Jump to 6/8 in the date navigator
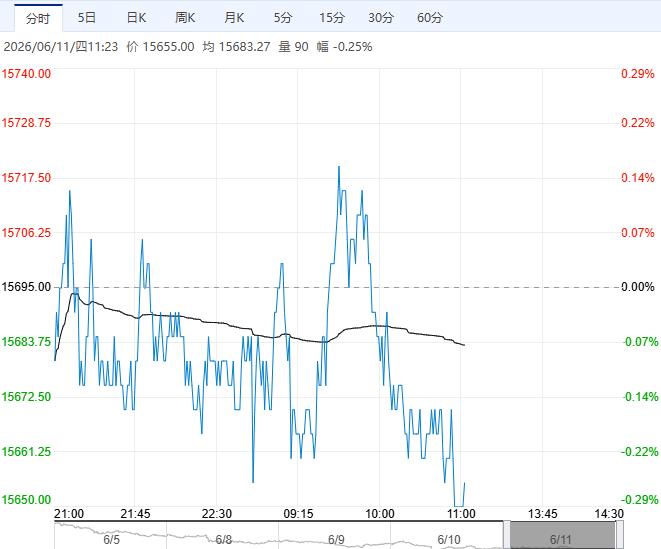This screenshot has width=661, height=549. [223, 539]
